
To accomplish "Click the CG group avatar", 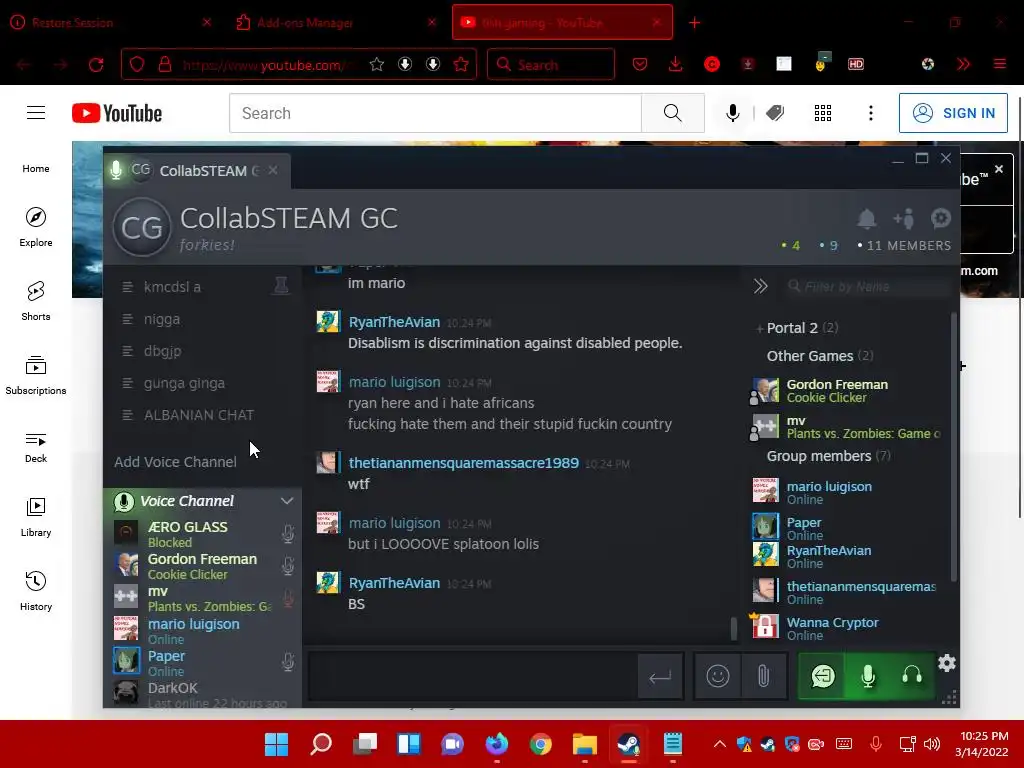I will pyautogui.click(x=142, y=227).
